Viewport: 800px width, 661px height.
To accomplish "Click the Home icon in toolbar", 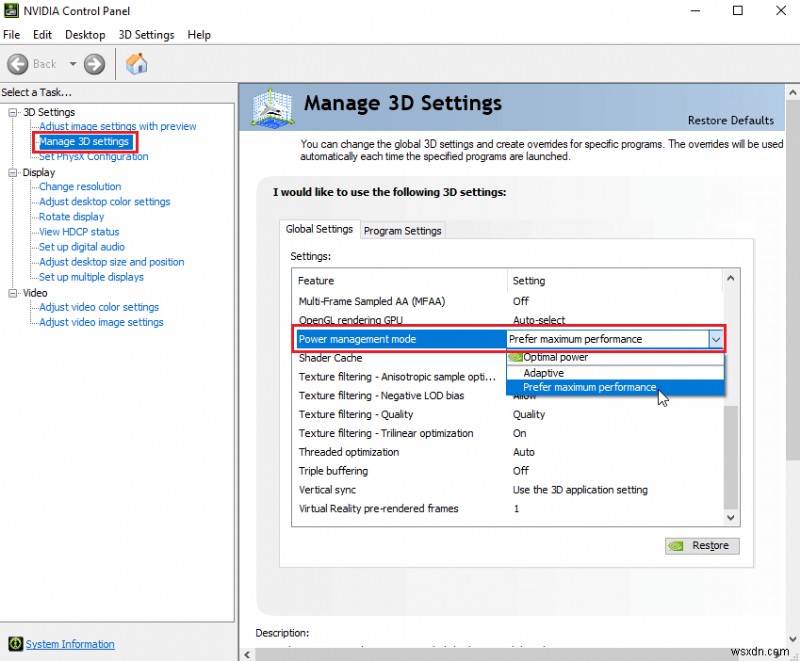I will [136, 64].
